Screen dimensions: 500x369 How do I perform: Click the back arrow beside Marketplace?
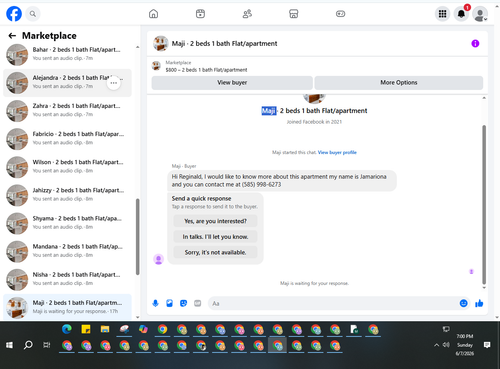[12, 36]
